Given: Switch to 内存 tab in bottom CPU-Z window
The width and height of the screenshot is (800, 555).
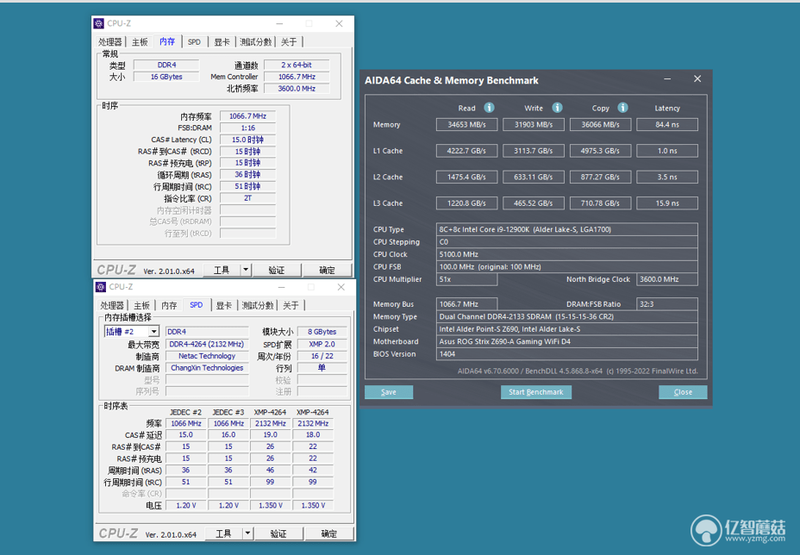Looking at the screenshot, I should tap(169, 306).
